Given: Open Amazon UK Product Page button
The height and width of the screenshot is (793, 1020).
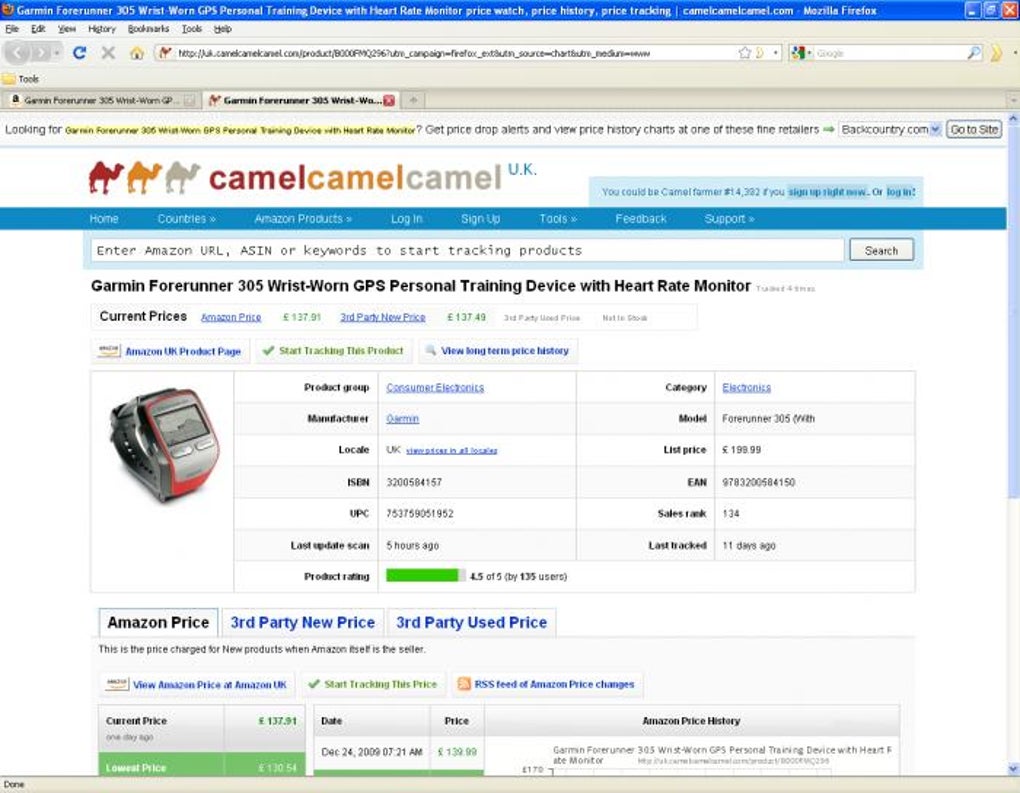Looking at the screenshot, I should (170, 351).
